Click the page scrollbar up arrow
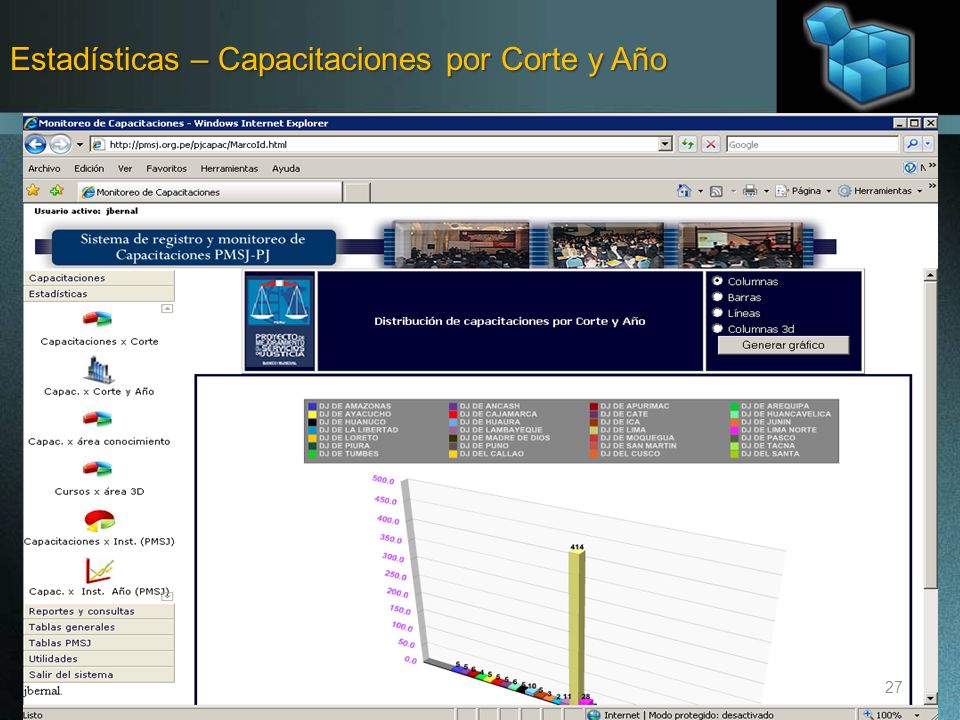The width and height of the screenshot is (960, 720). tap(931, 275)
